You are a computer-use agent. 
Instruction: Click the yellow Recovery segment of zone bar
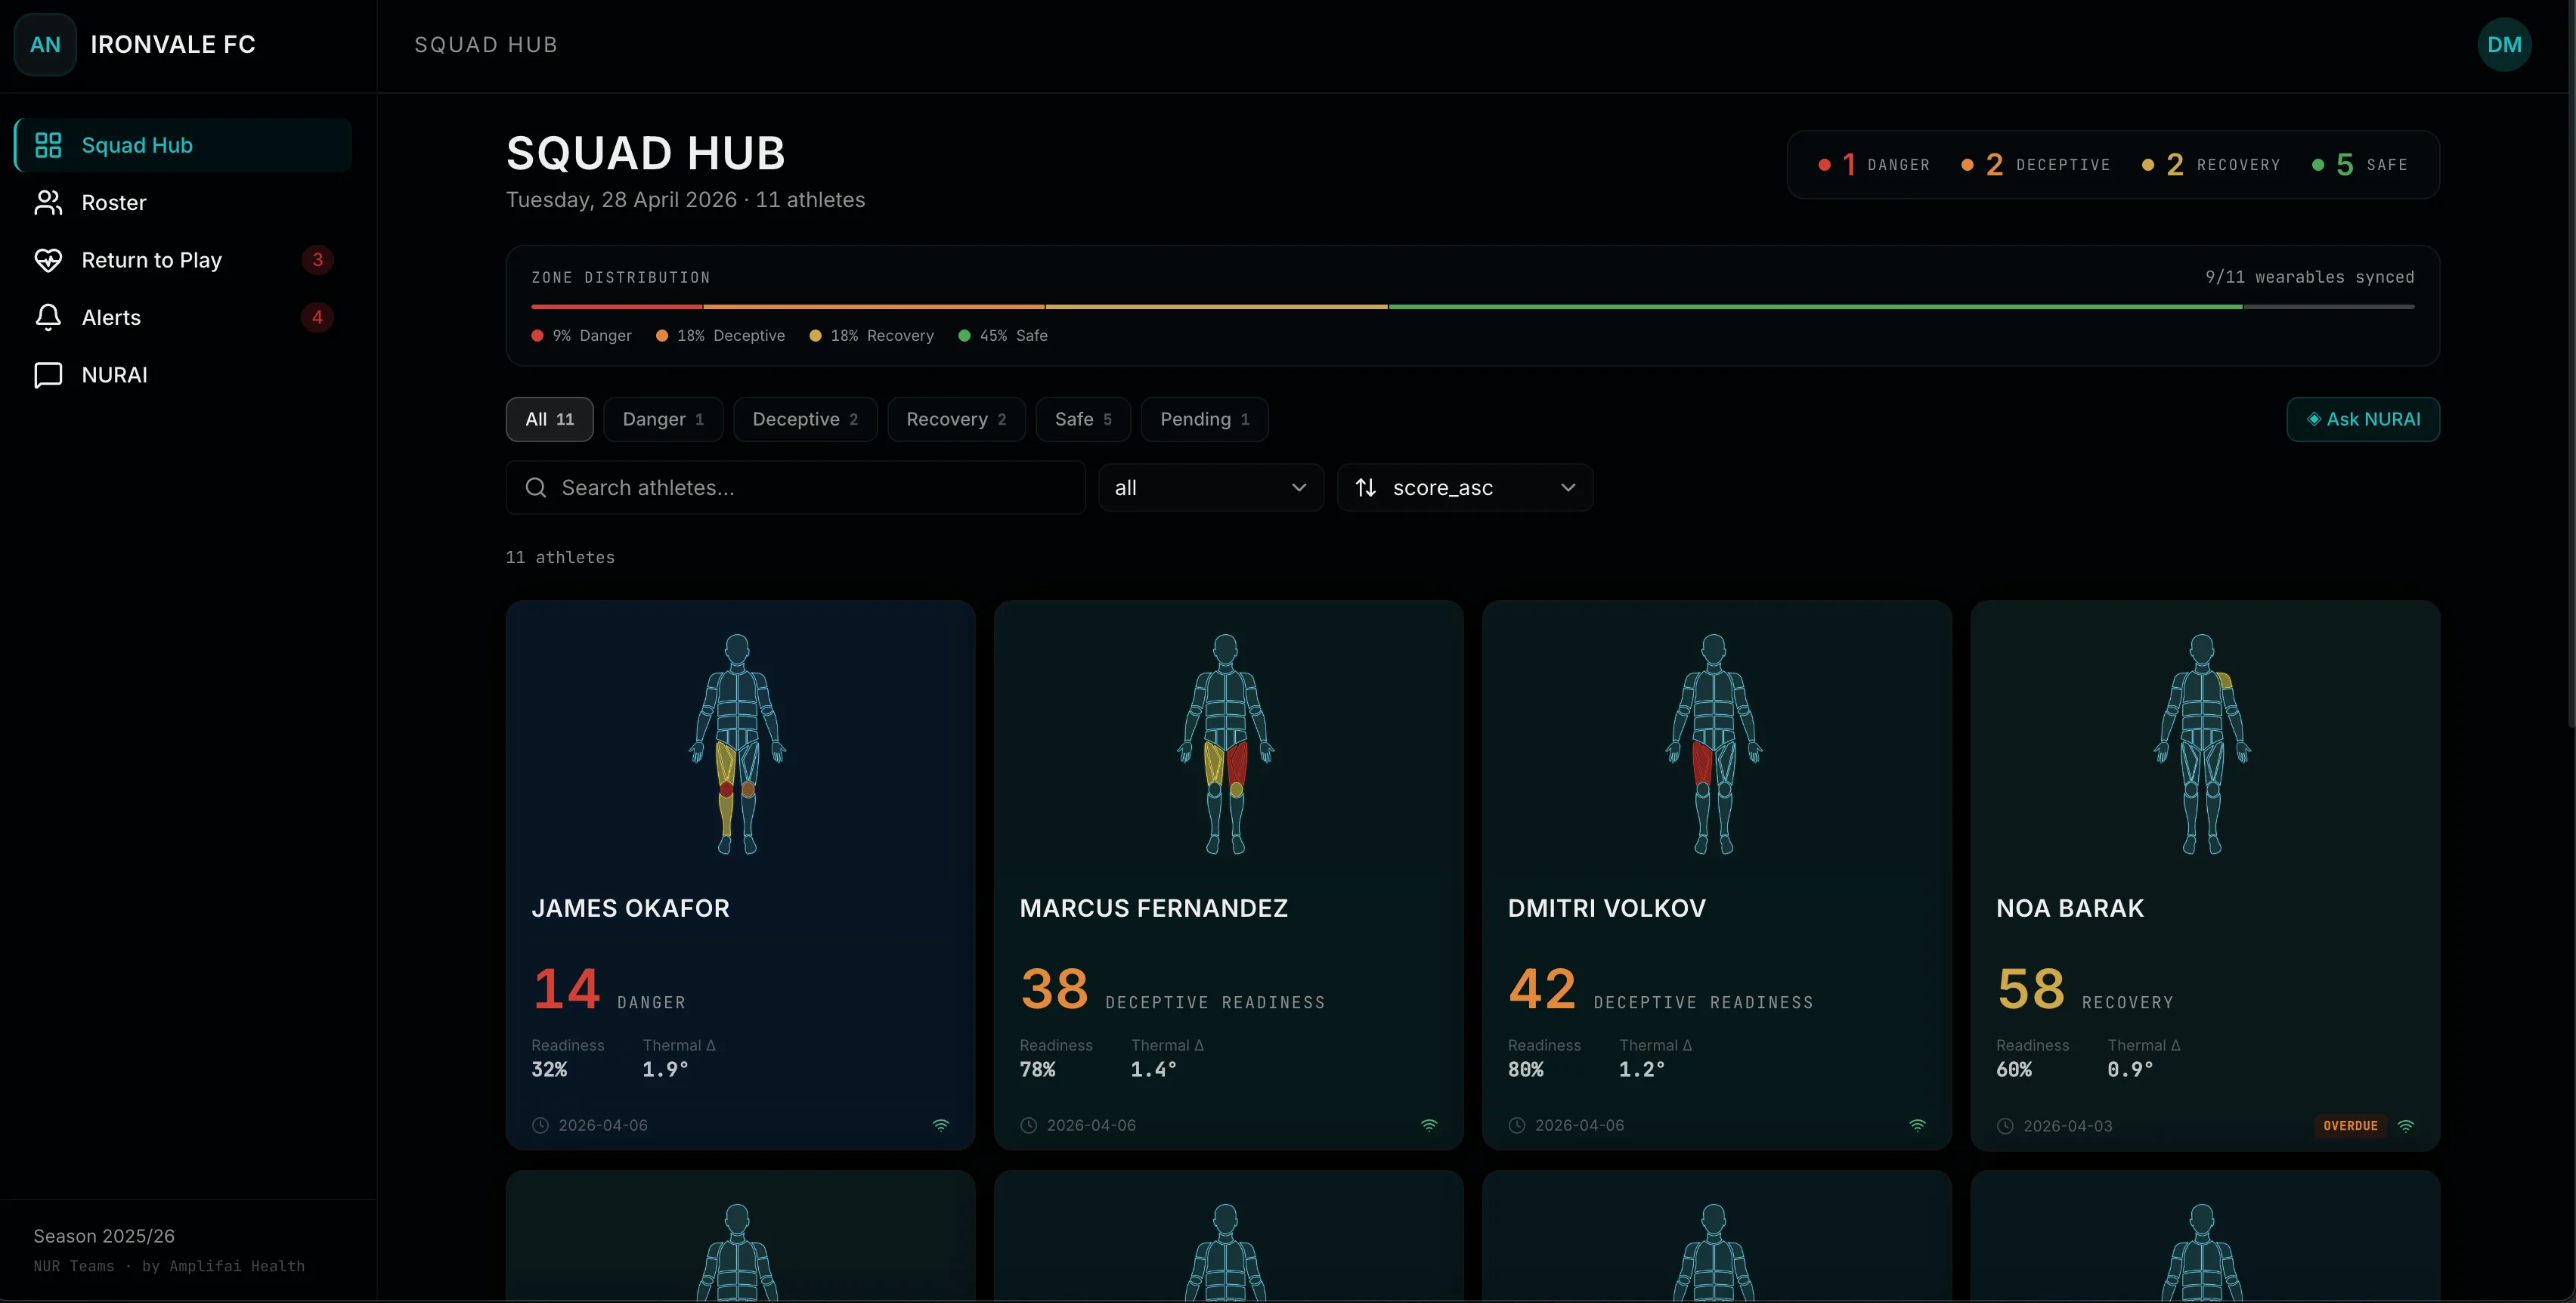point(1217,307)
